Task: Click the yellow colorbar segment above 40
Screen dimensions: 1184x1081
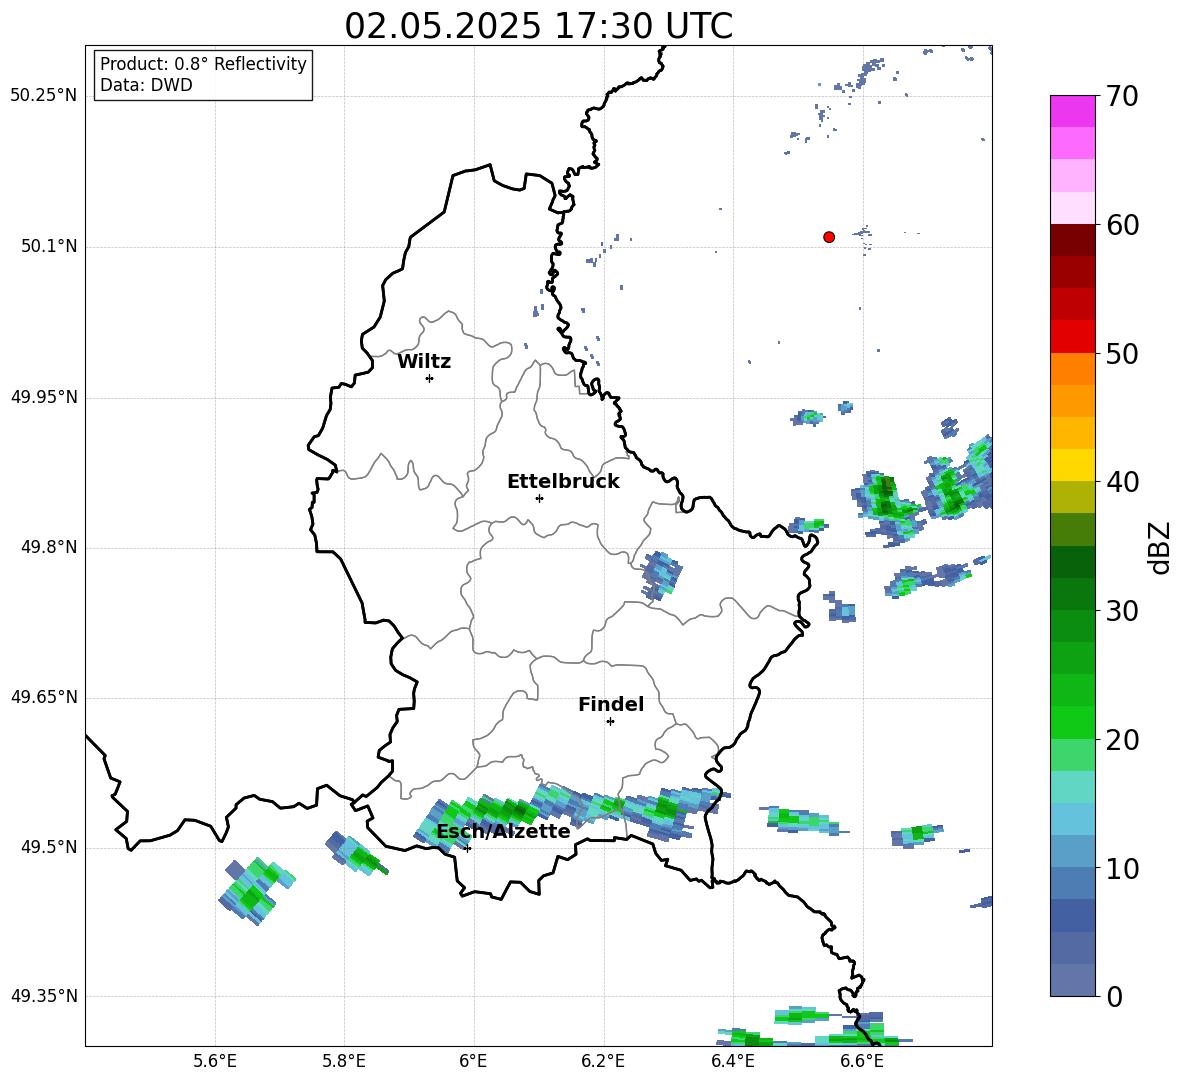Action: 1072,465
